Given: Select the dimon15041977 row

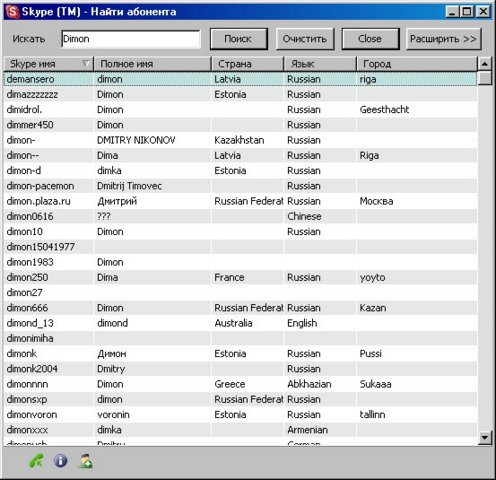Looking at the screenshot, I should pyautogui.click(x=240, y=247).
